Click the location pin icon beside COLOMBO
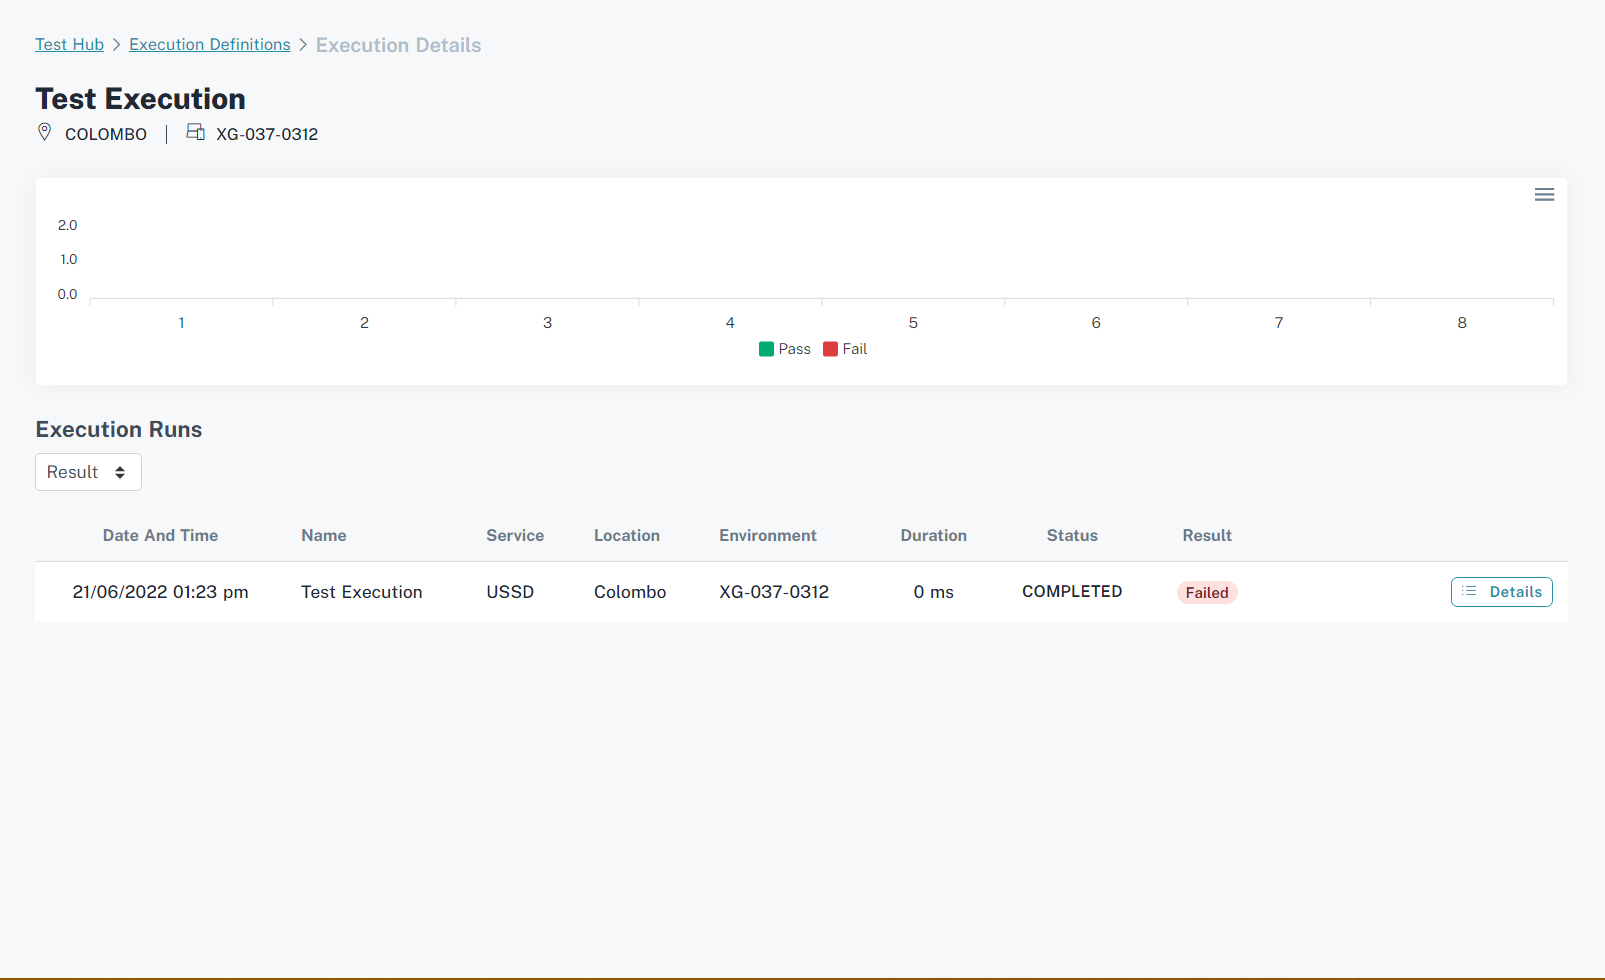The image size is (1605, 980). click(44, 132)
